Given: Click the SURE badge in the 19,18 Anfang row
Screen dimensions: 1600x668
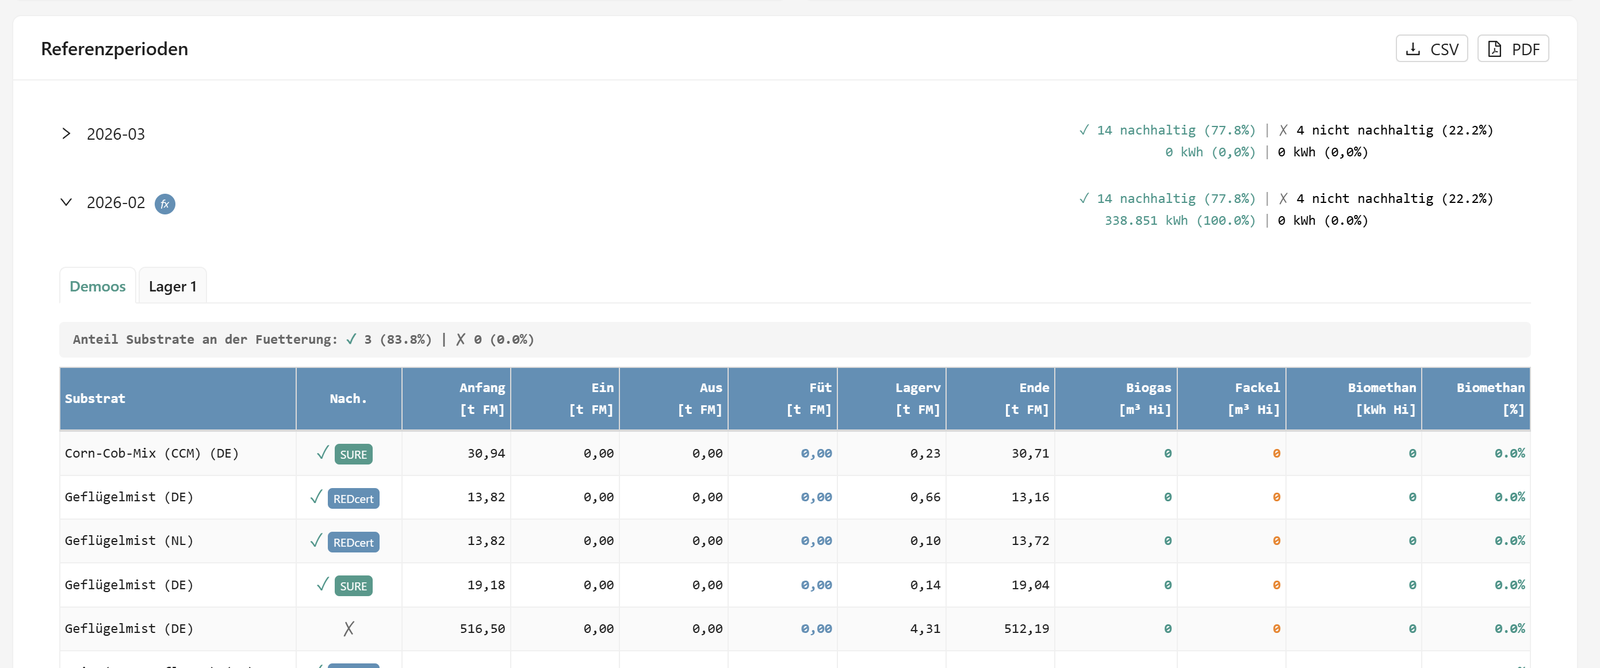Looking at the screenshot, I should tap(353, 586).
